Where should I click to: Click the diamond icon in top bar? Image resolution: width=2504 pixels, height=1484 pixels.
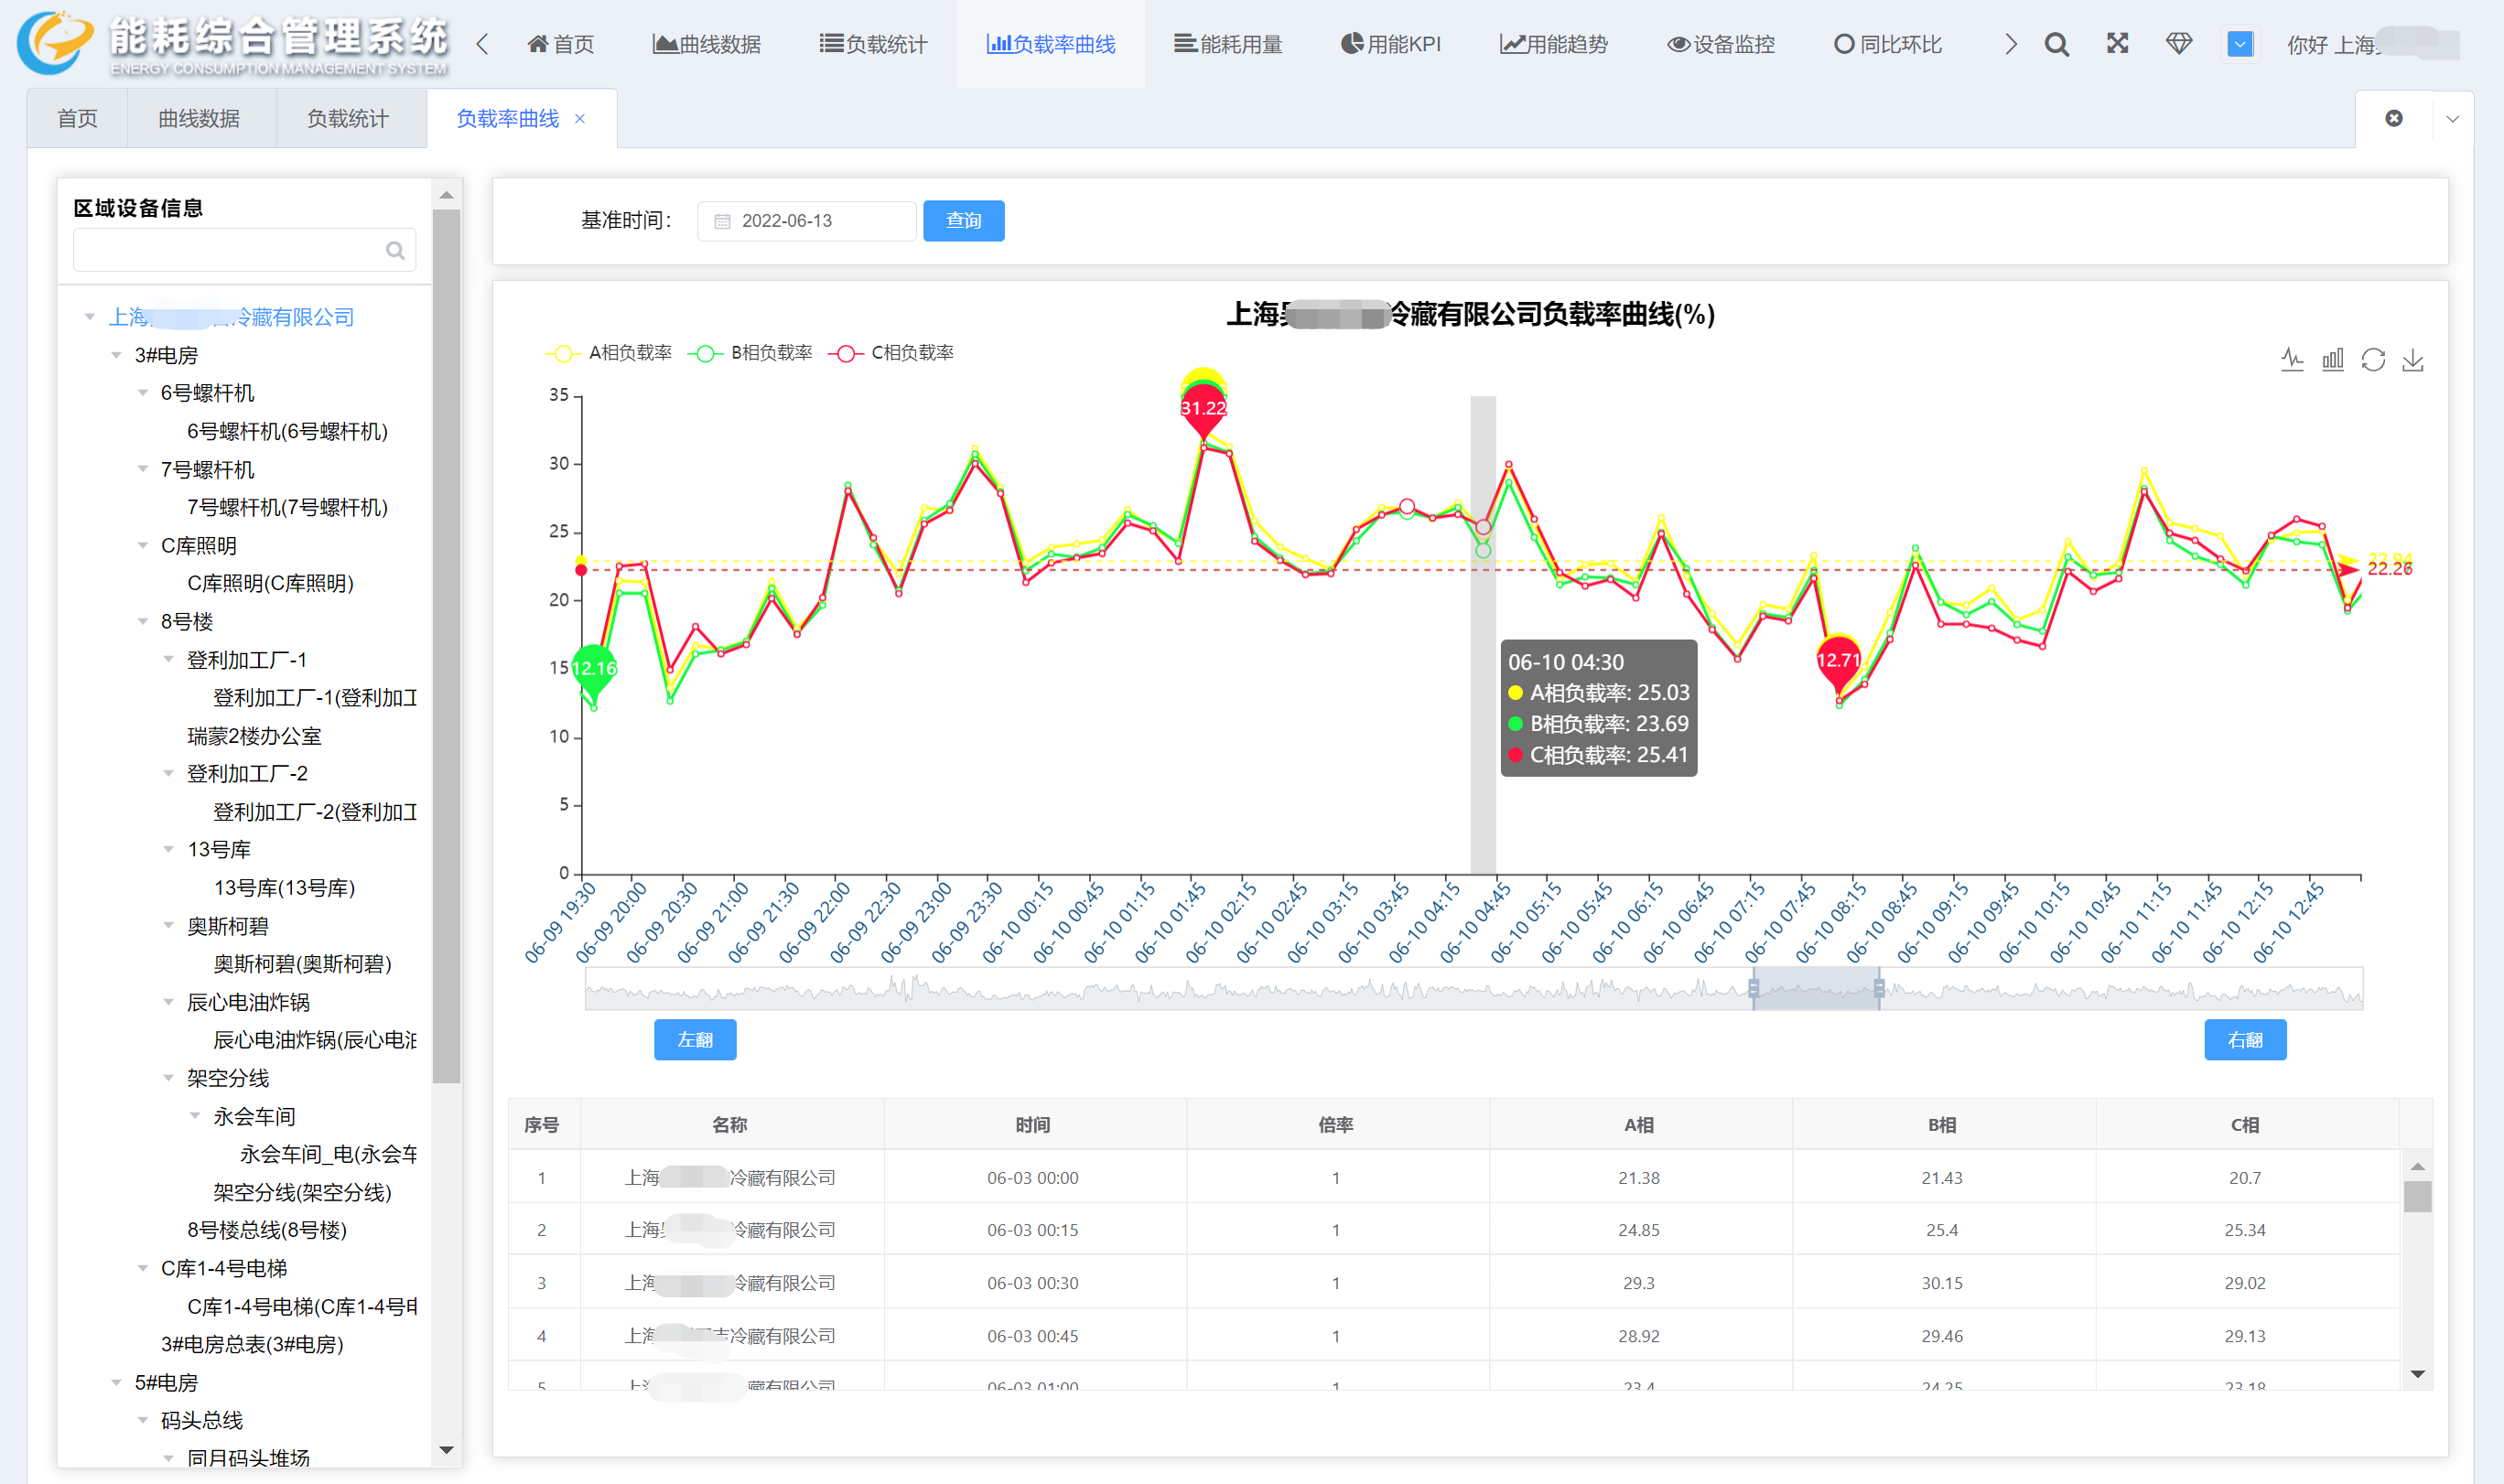(x=2178, y=44)
